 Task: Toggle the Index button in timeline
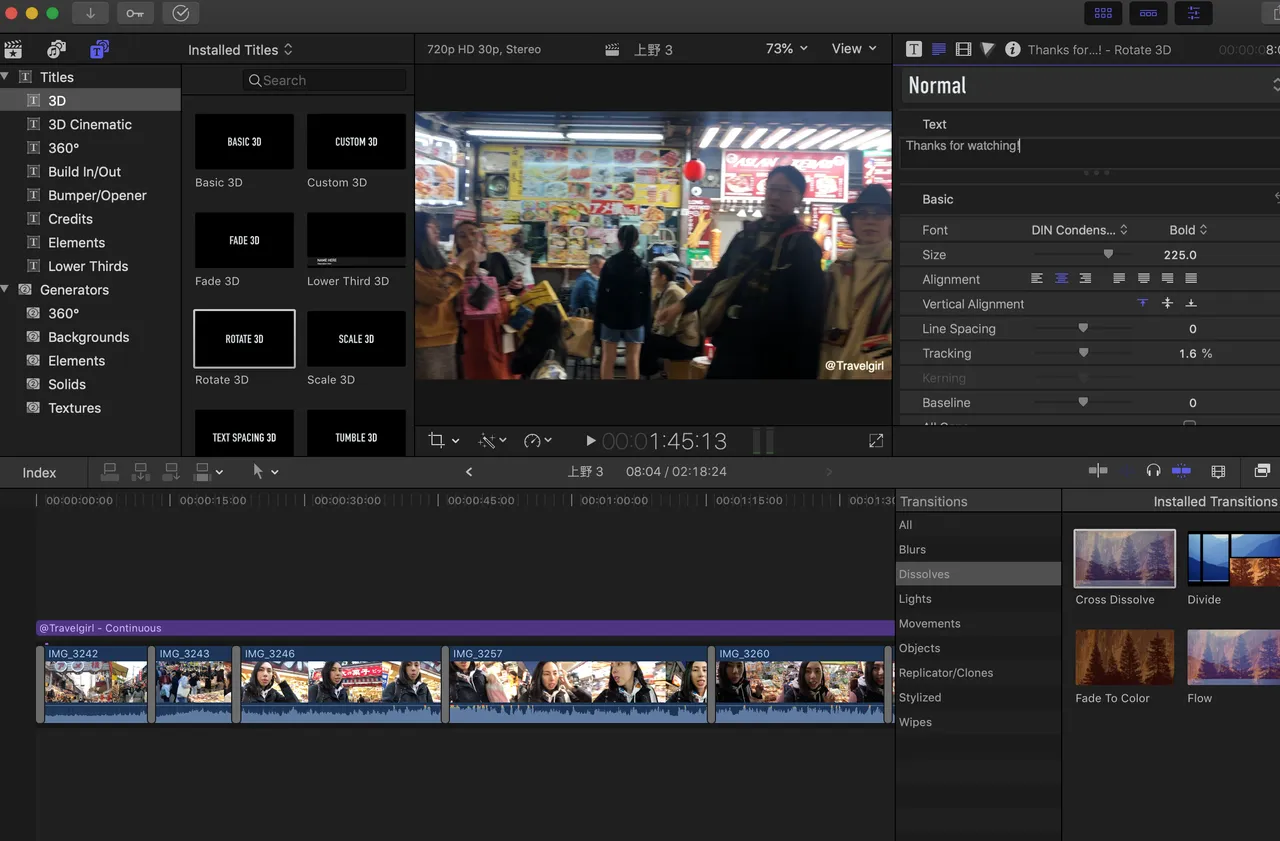(x=39, y=472)
